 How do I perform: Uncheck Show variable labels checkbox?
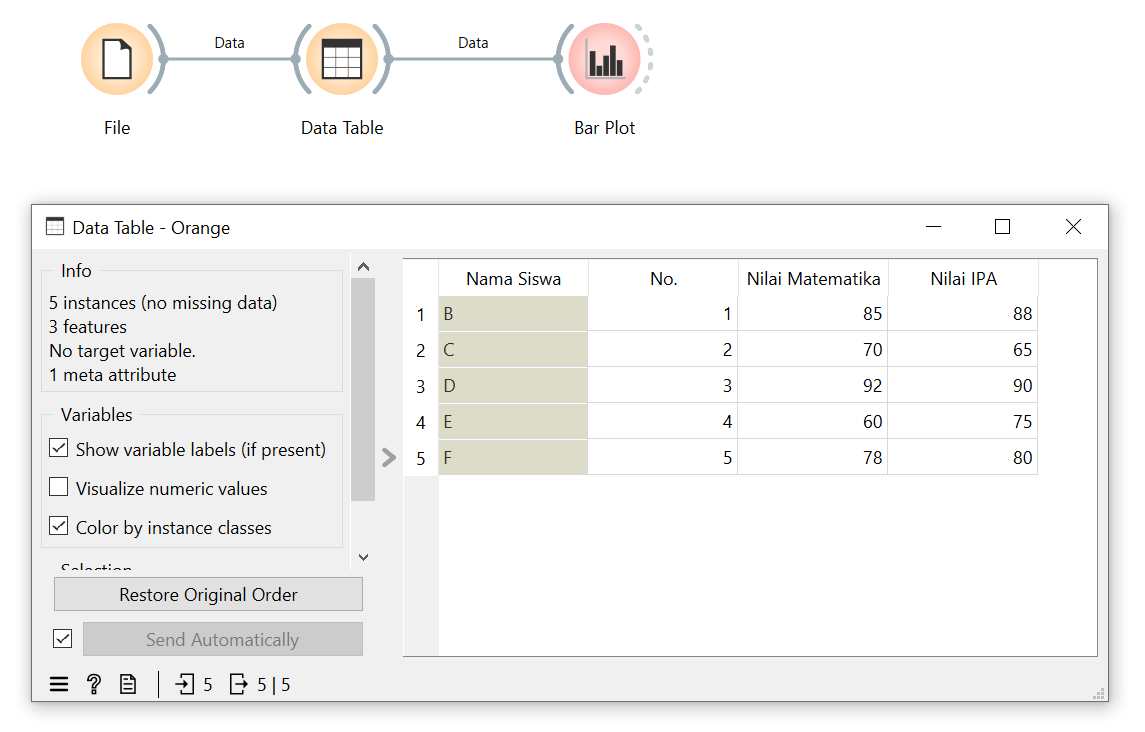(x=59, y=449)
